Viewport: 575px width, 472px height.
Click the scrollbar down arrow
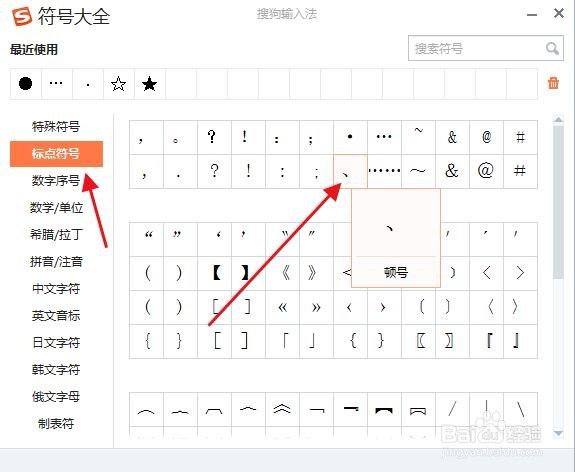(x=558, y=434)
